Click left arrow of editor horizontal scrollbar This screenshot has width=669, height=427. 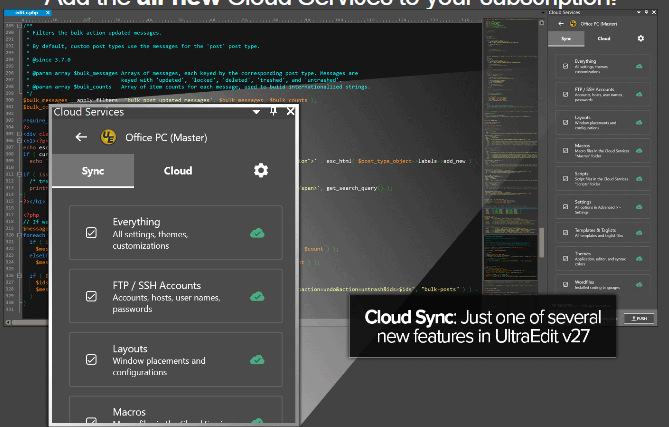[x=8, y=322]
